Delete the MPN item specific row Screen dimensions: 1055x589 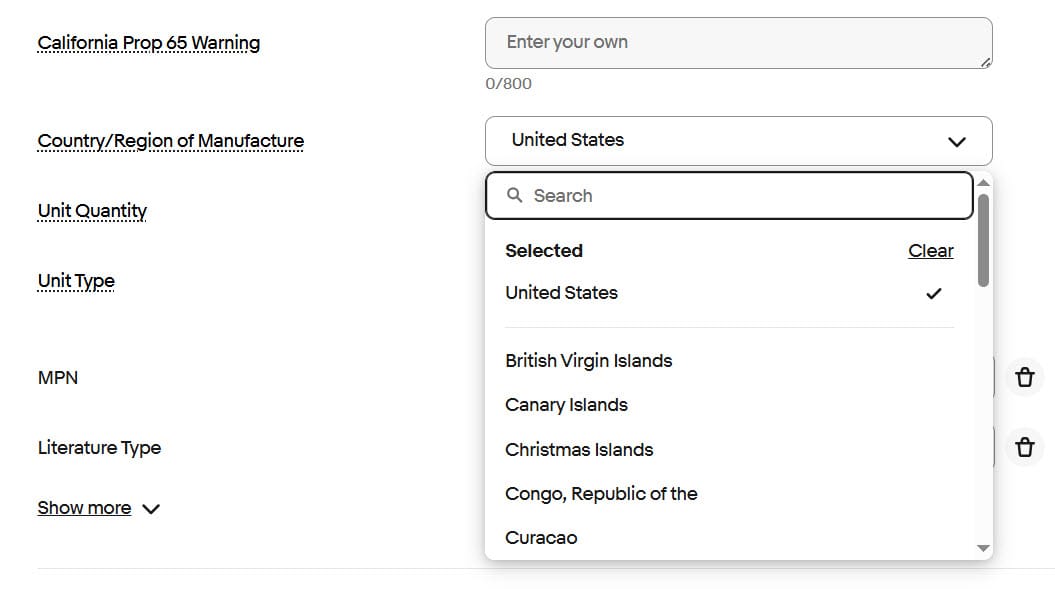(x=1024, y=378)
